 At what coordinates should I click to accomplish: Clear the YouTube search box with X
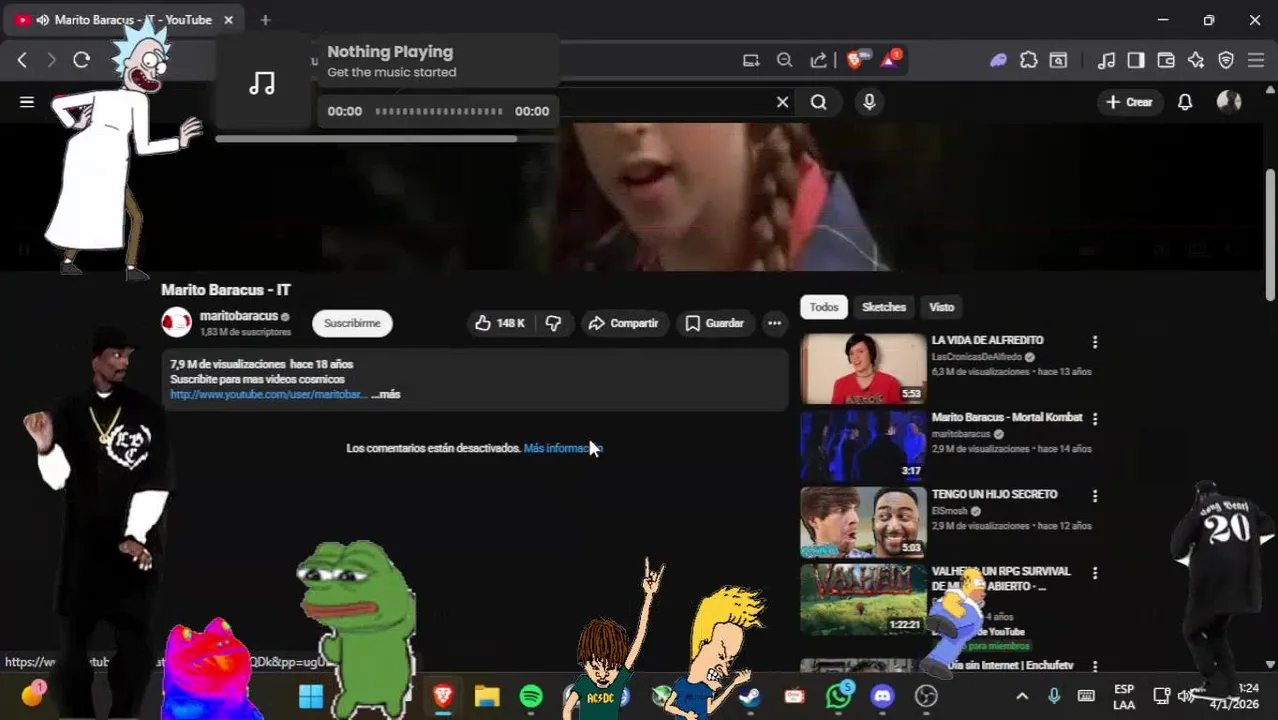[783, 102]
